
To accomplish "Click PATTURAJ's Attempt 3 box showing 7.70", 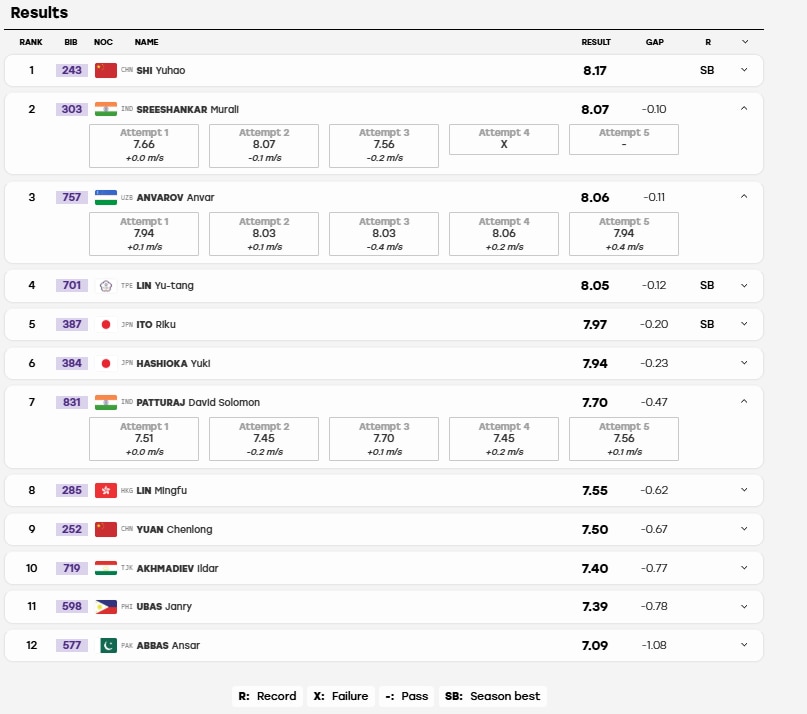I will coord(383,439).
